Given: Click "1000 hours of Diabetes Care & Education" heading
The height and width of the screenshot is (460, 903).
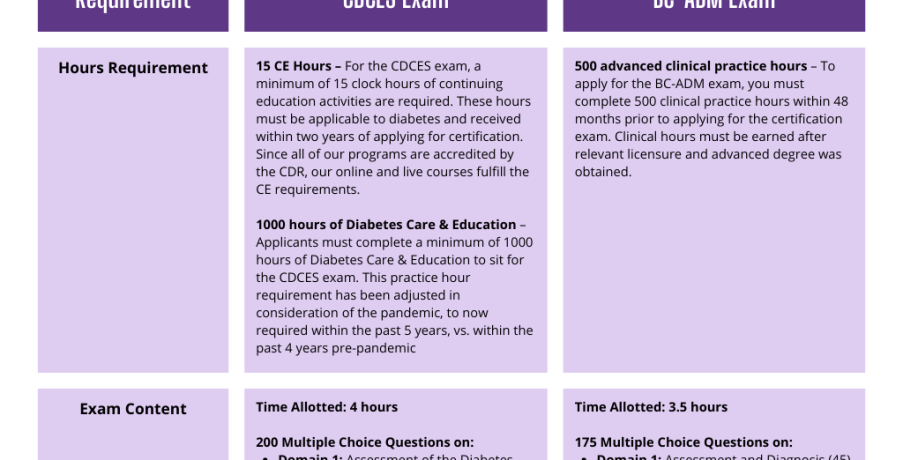Looking at the screenshot, I should click(386, 225).
